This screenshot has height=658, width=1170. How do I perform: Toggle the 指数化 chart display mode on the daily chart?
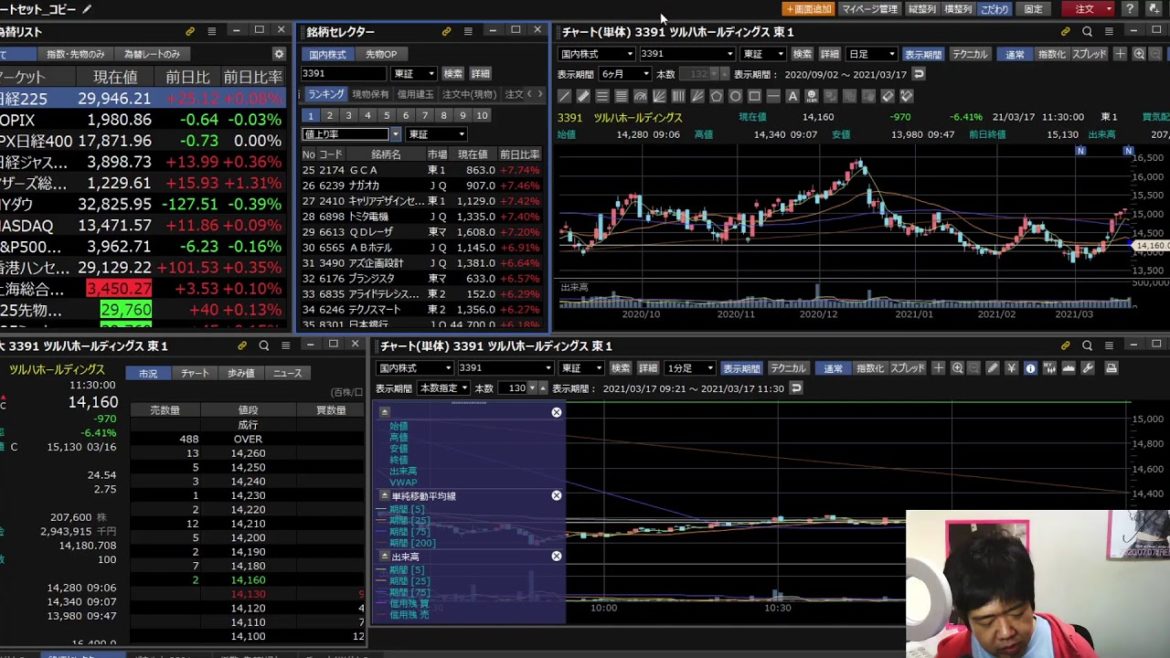[1050, 54]
